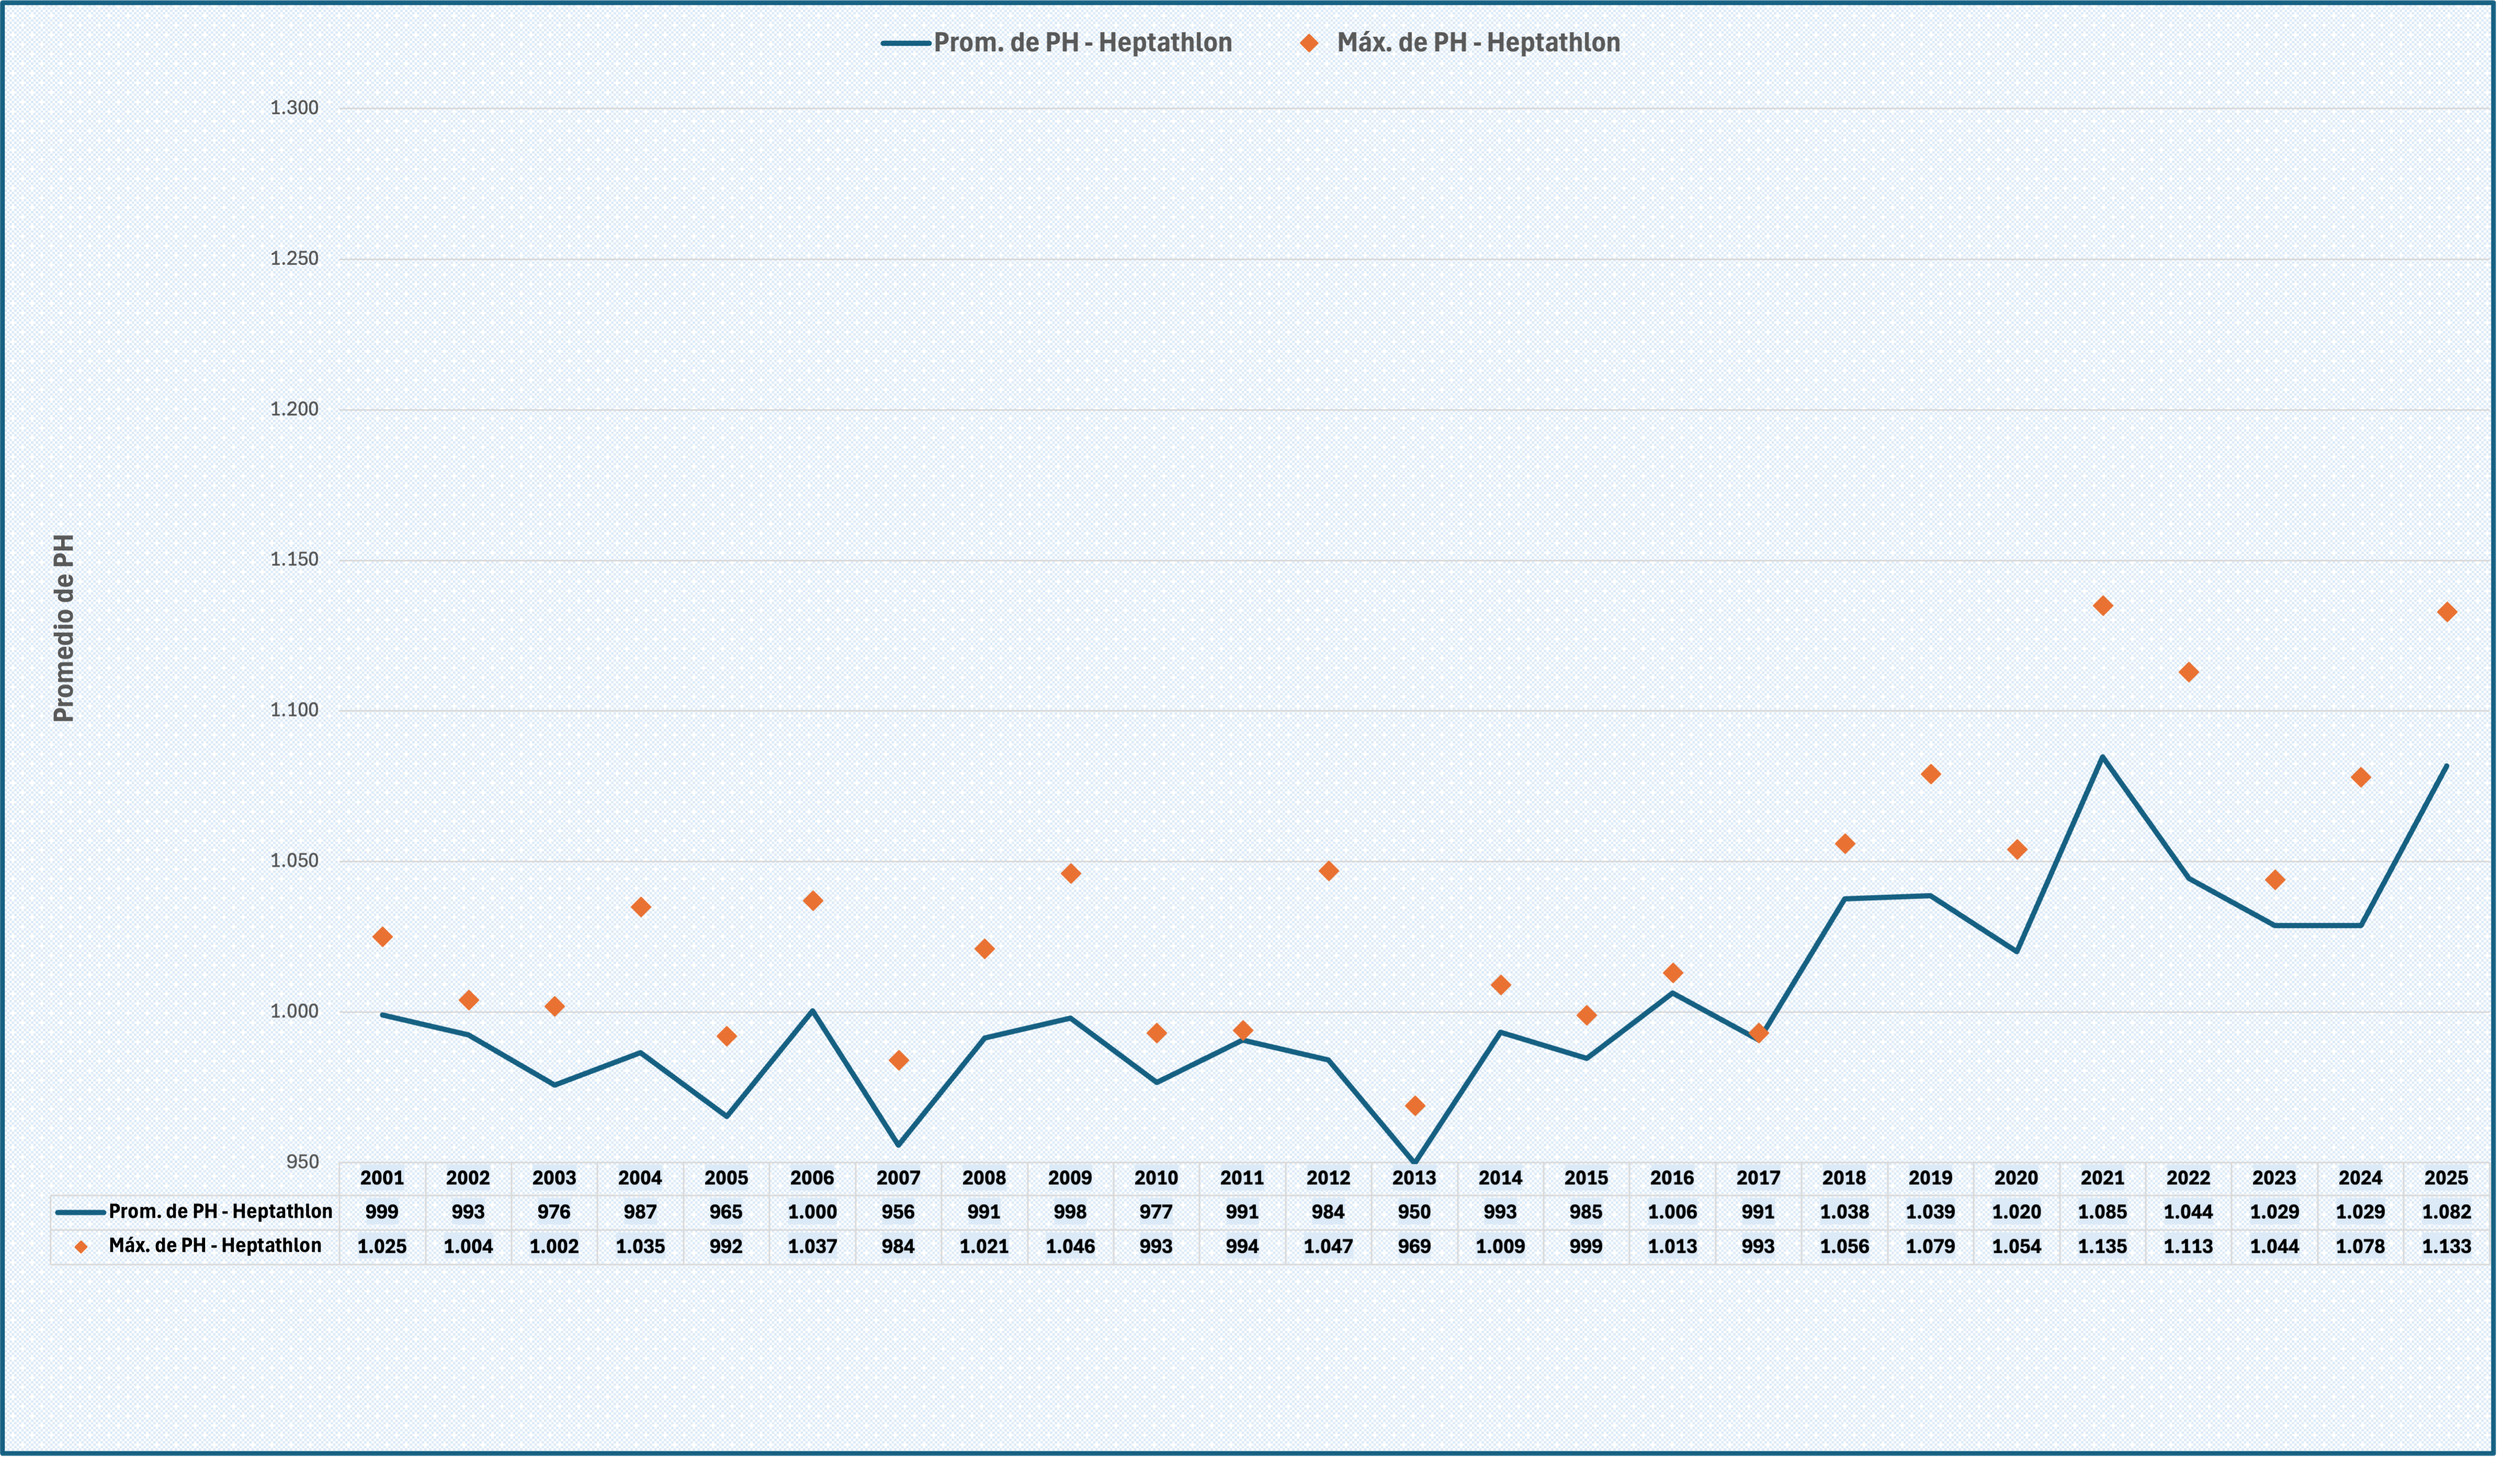Click the small diamond key in data table
This screenshot has height=1460, width=2500.
81,1247
